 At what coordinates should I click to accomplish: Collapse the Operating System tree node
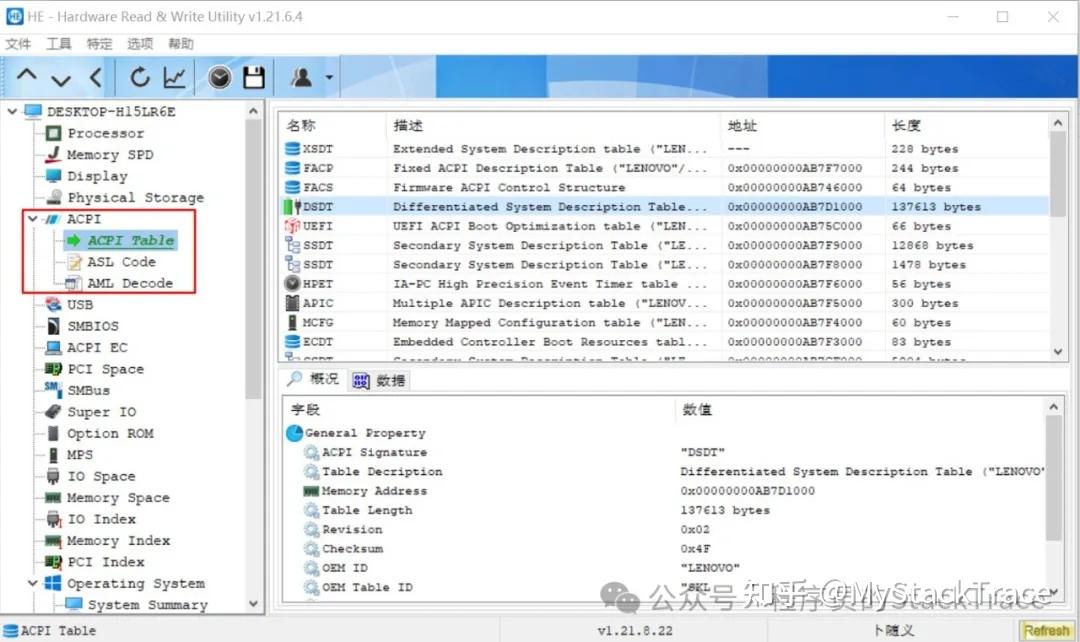click(32, 583)
